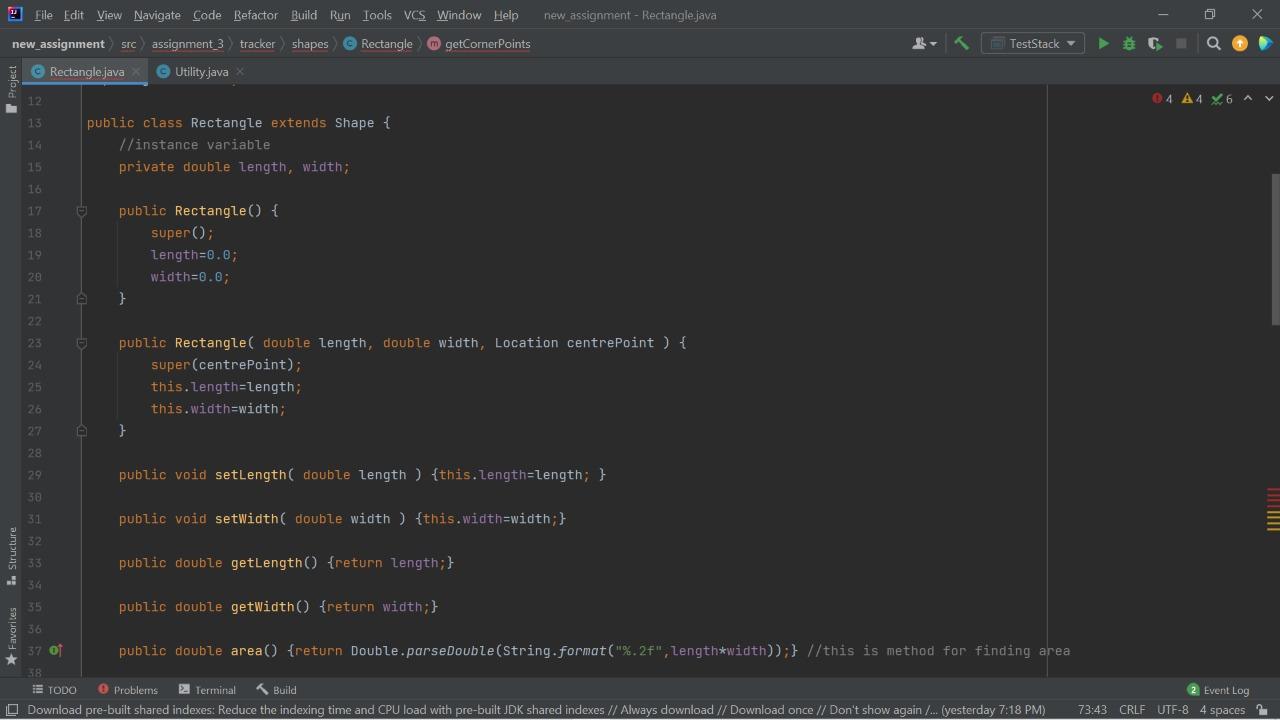Open the Edit menu
Screen dimensions: 1280x720
(x=74, y=15)
